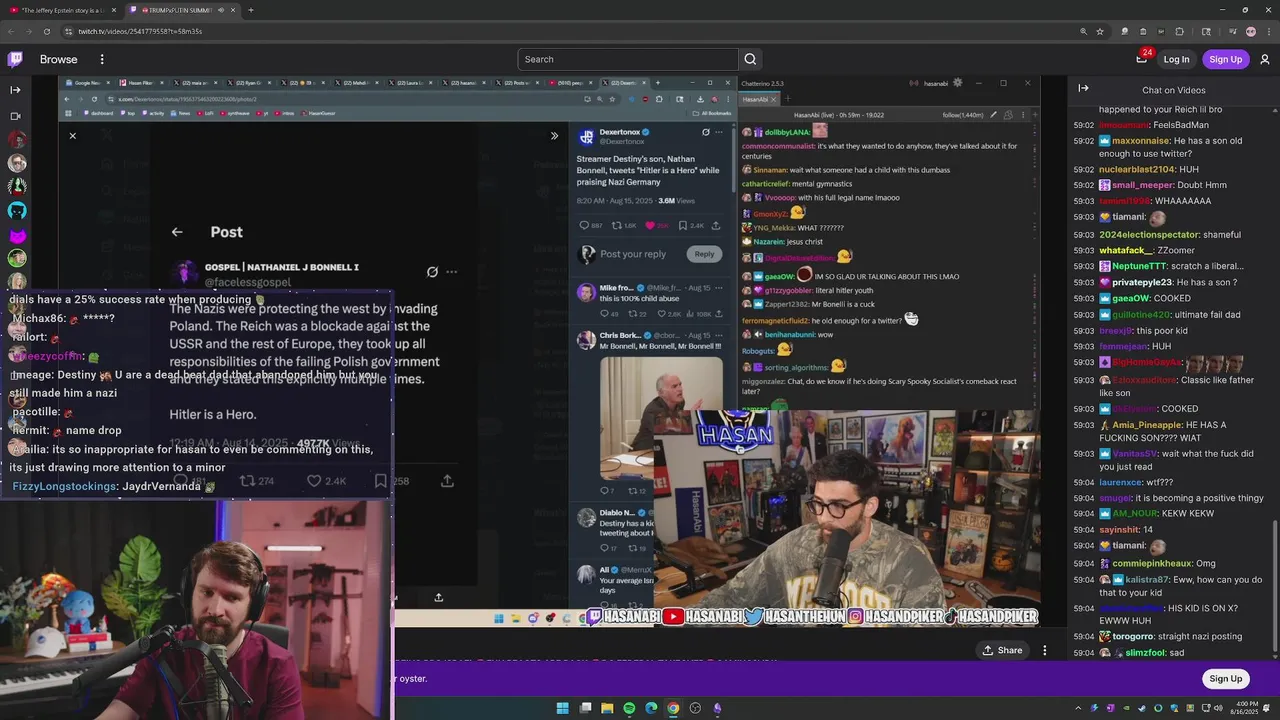Focus the Twitch Search field
1280x720 pixels.
[628, 59]
